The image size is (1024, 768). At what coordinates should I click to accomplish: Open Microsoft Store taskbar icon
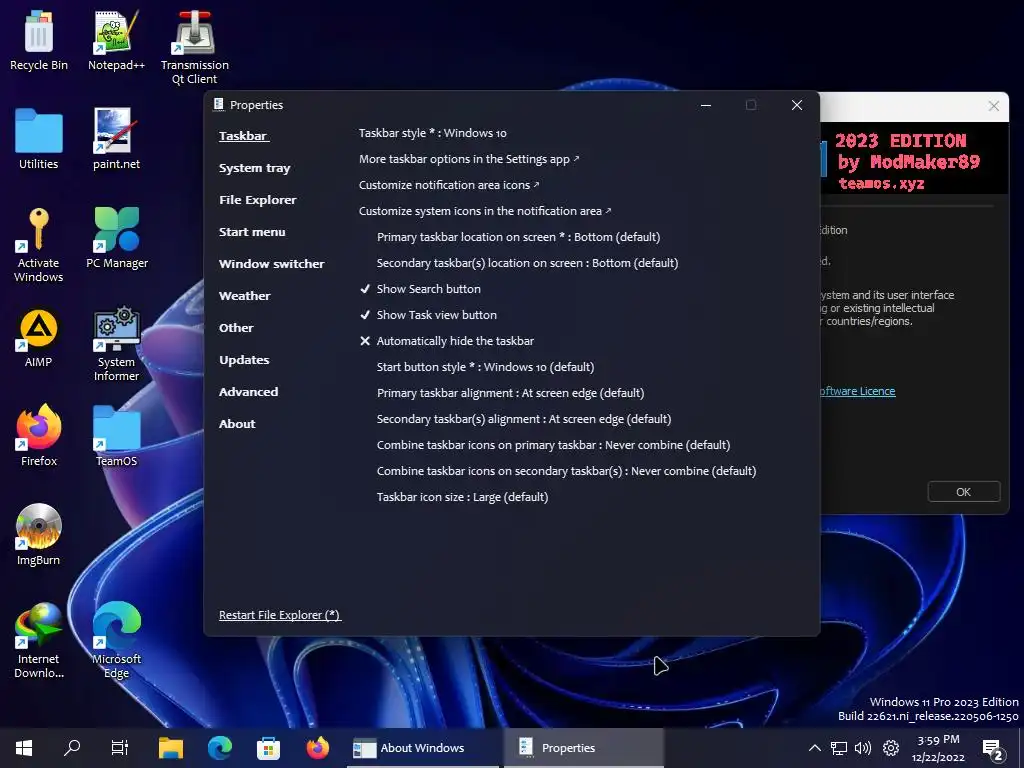(268, 748)
